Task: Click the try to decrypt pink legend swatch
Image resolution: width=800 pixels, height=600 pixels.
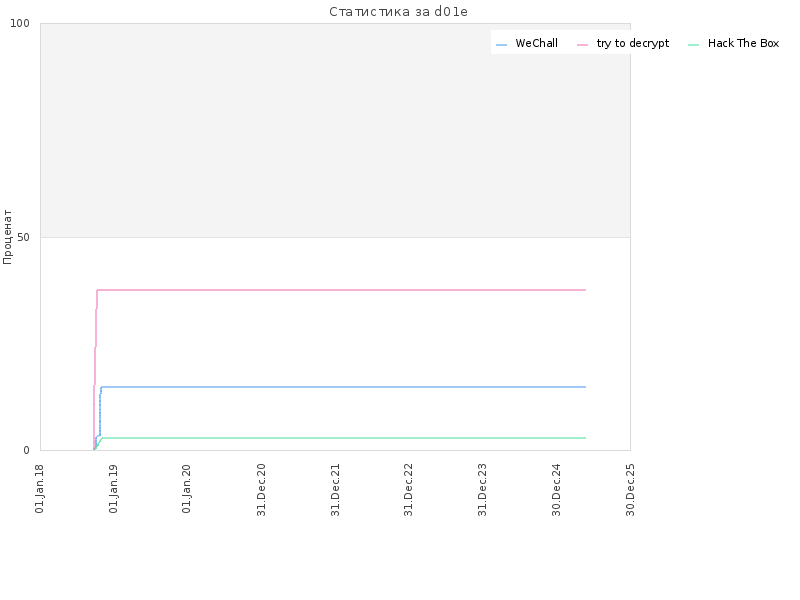Action: click(583, 45)
